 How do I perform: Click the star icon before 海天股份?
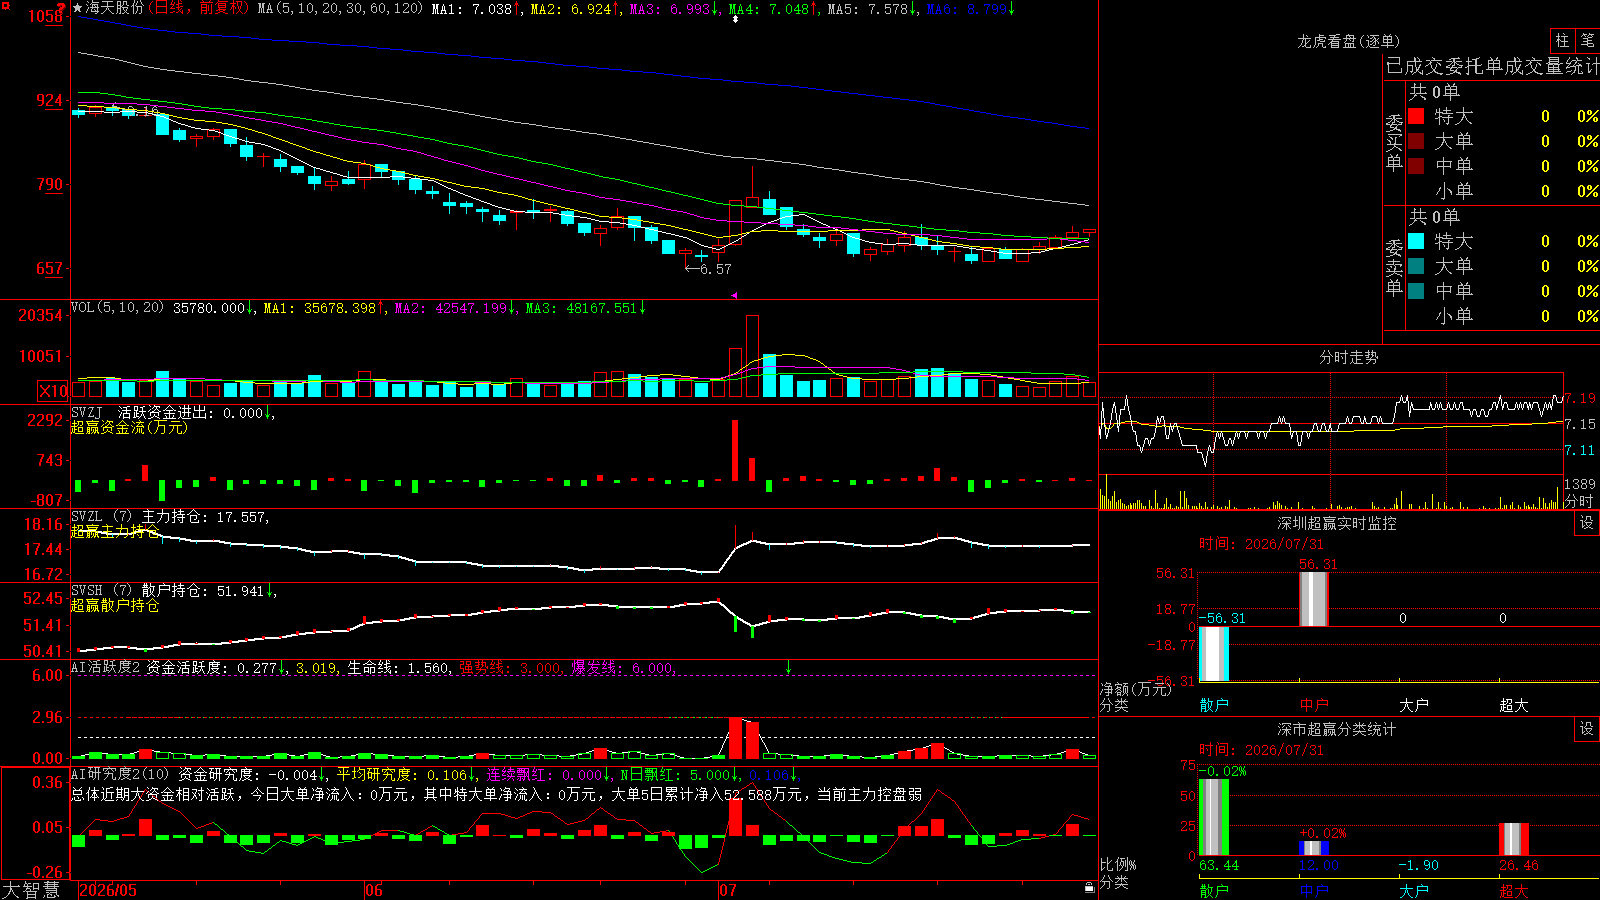(x=78, y=8)
